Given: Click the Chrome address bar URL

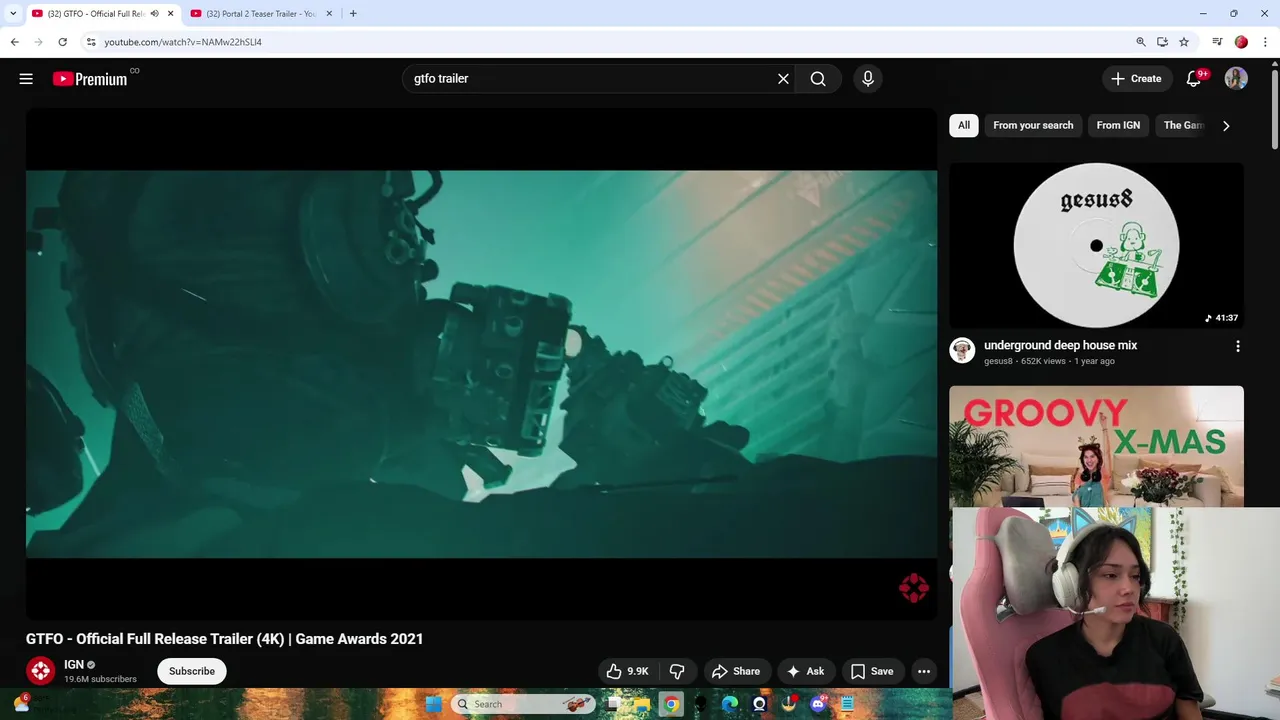Looking at the screenshot, I should point(183,42).
